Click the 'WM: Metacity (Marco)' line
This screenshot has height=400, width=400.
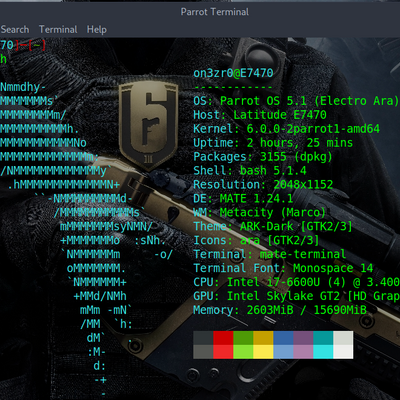click(x=260, y=213)
